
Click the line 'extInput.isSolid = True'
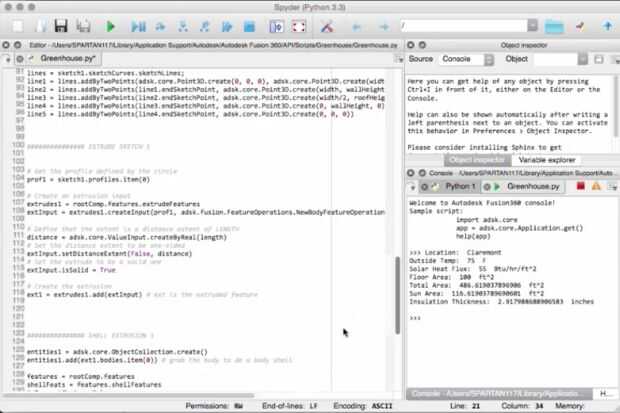pyautogui.click(x=71, y=270)
